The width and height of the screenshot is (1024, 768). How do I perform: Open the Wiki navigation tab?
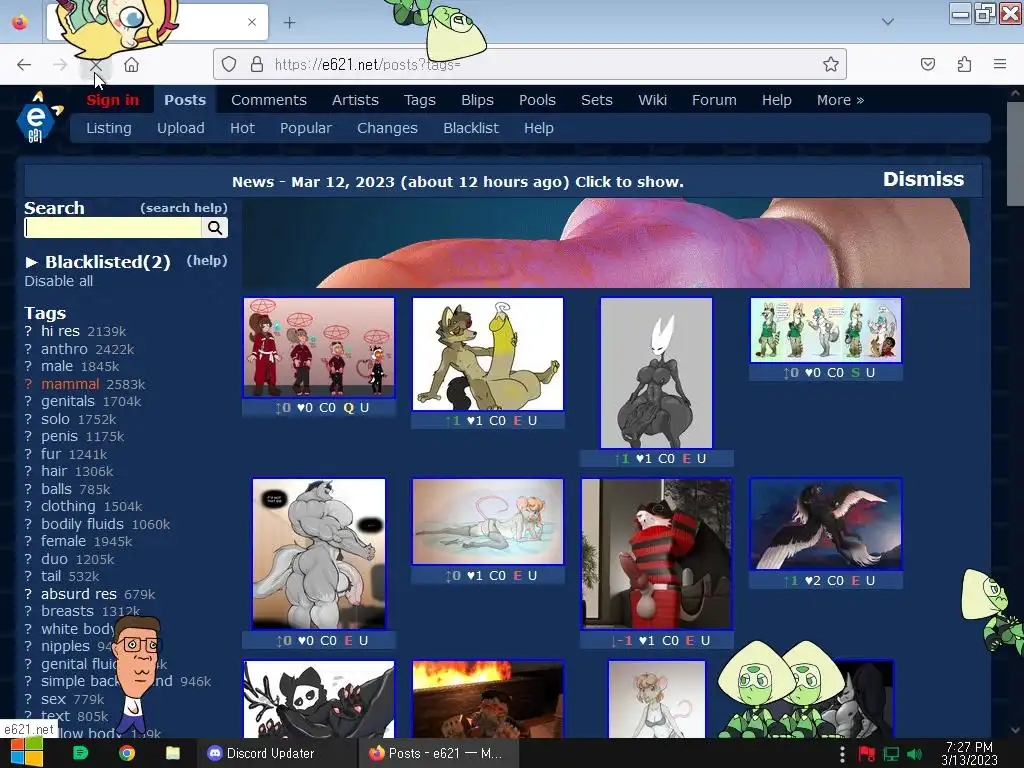pyautogui.click(x=652, y=100)
